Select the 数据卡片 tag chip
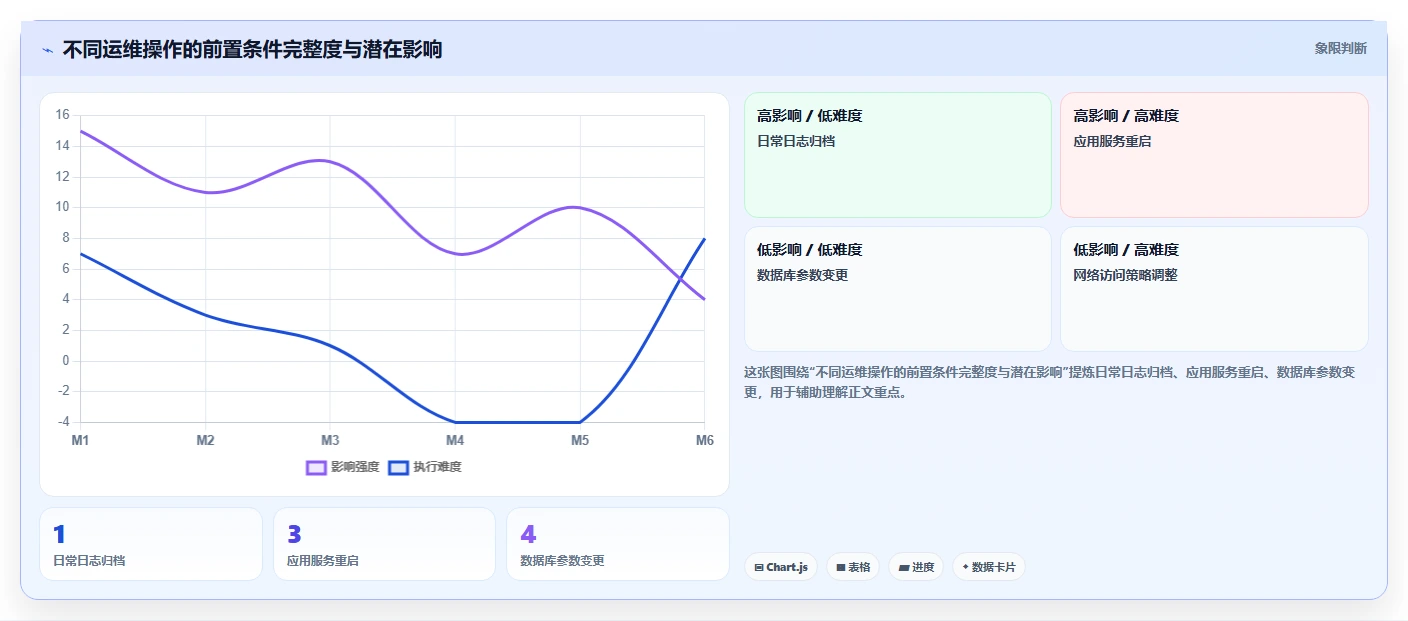The height and width of the screenshot is (621, 1408). (x=988, y=567)
